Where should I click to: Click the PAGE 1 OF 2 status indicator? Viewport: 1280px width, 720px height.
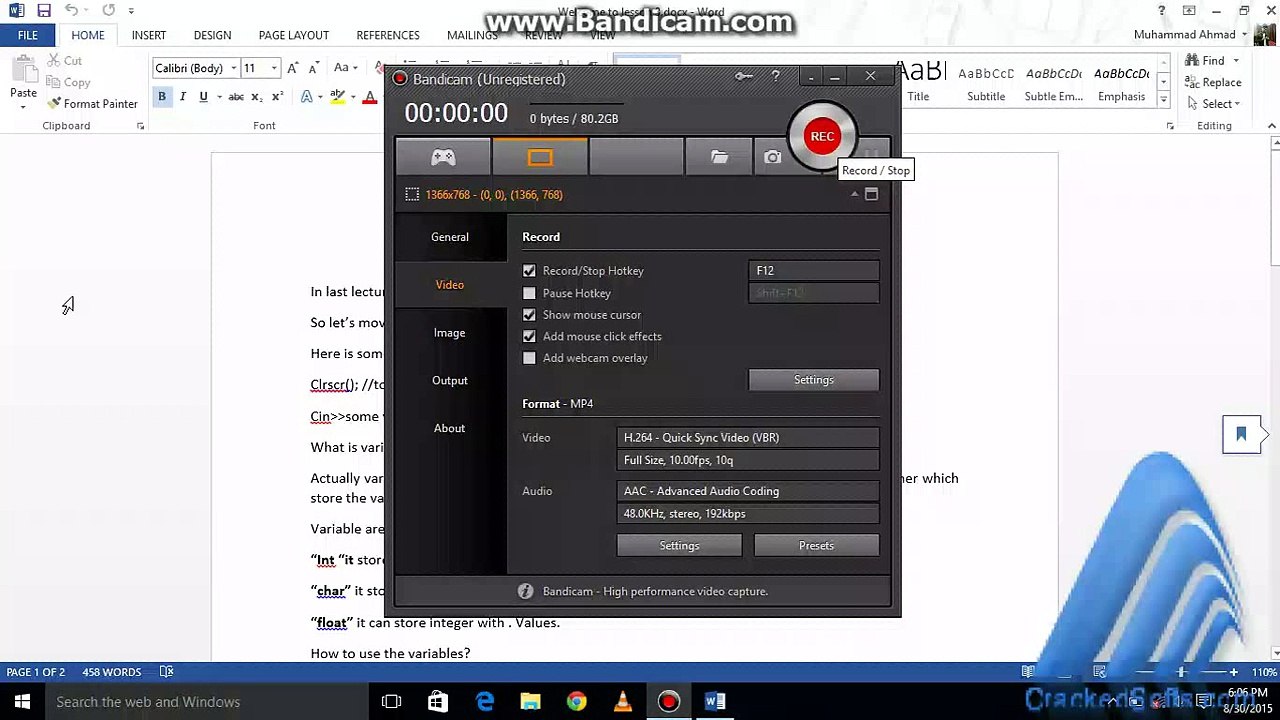pos(36,672)
